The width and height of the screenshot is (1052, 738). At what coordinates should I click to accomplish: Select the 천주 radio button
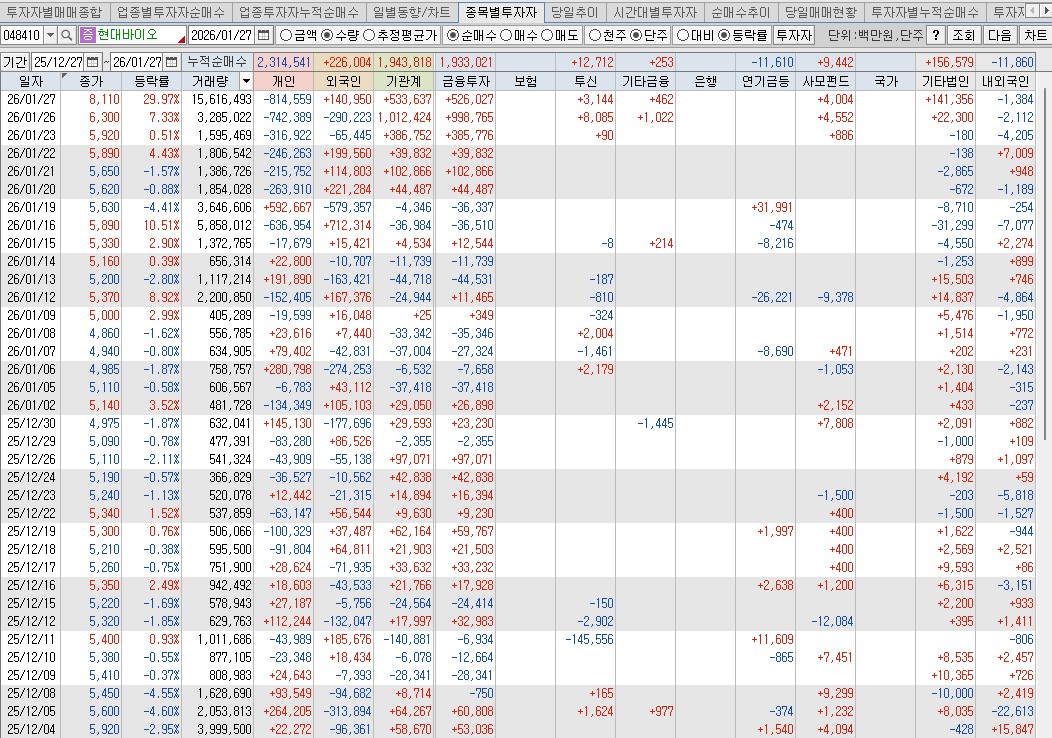pos(595,36)
